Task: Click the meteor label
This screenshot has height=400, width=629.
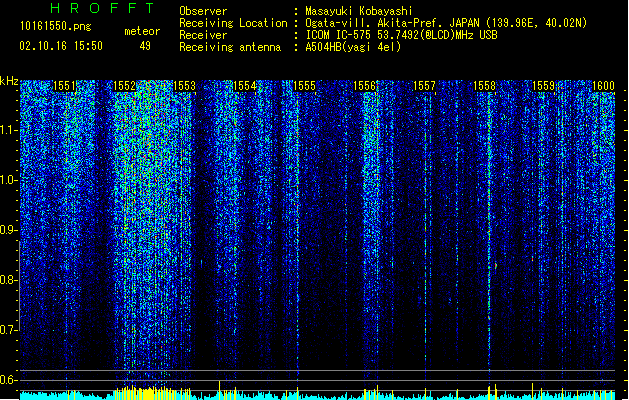Action: (x=142, y=31)
